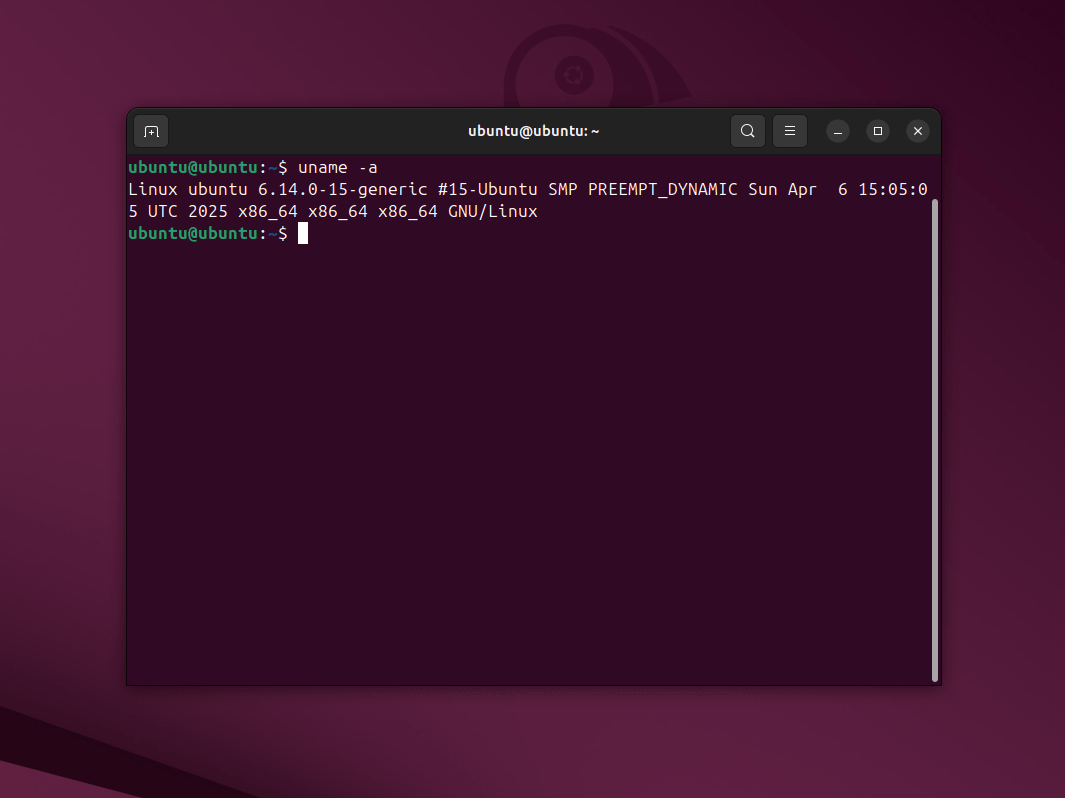1065x798 pixels.
Task: Open a new terminal tab
Action: point(151,131)
